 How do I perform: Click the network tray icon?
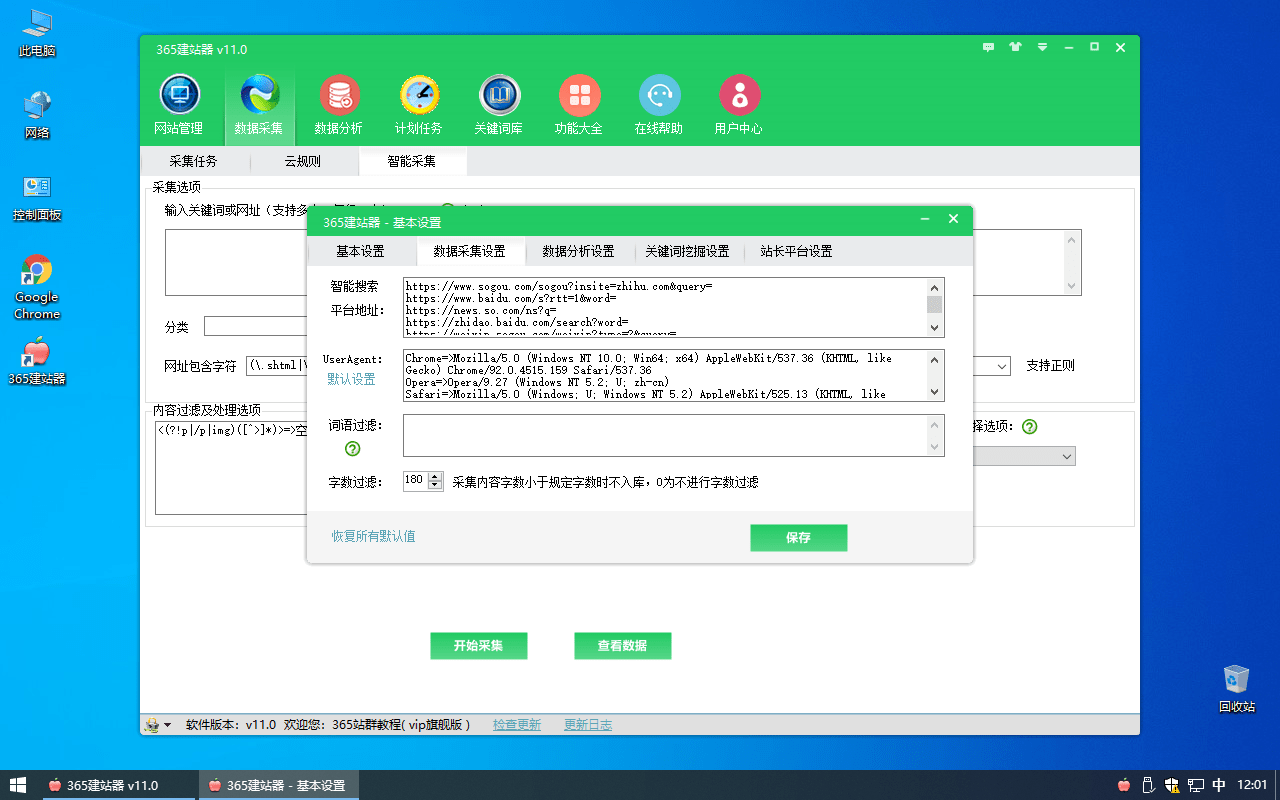click(1196, 785)
